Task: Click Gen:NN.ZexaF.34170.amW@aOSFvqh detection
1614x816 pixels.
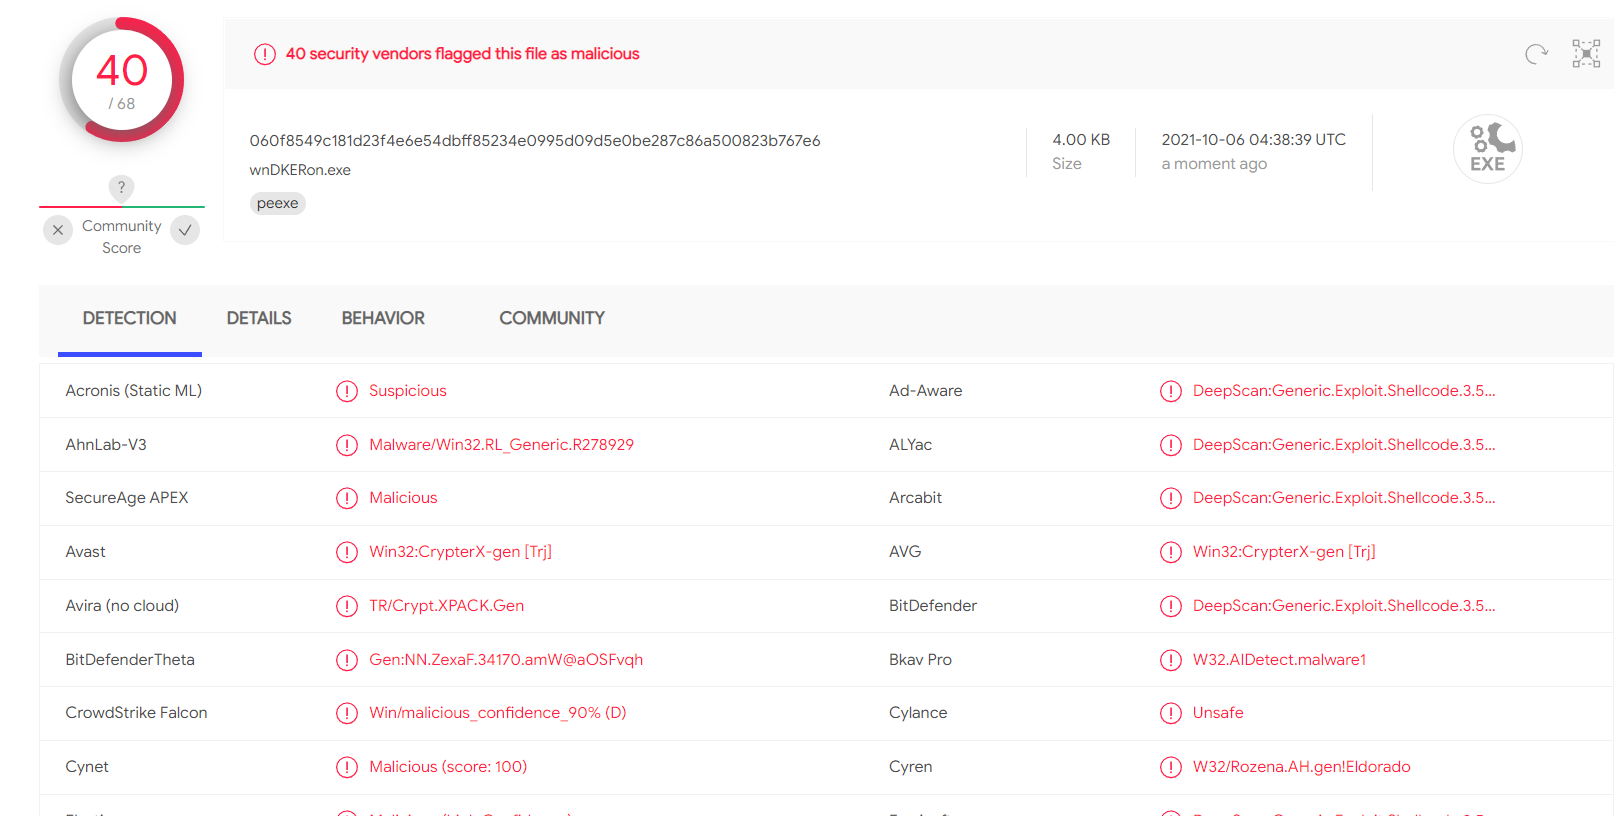Action: click(x=506, y=660)
